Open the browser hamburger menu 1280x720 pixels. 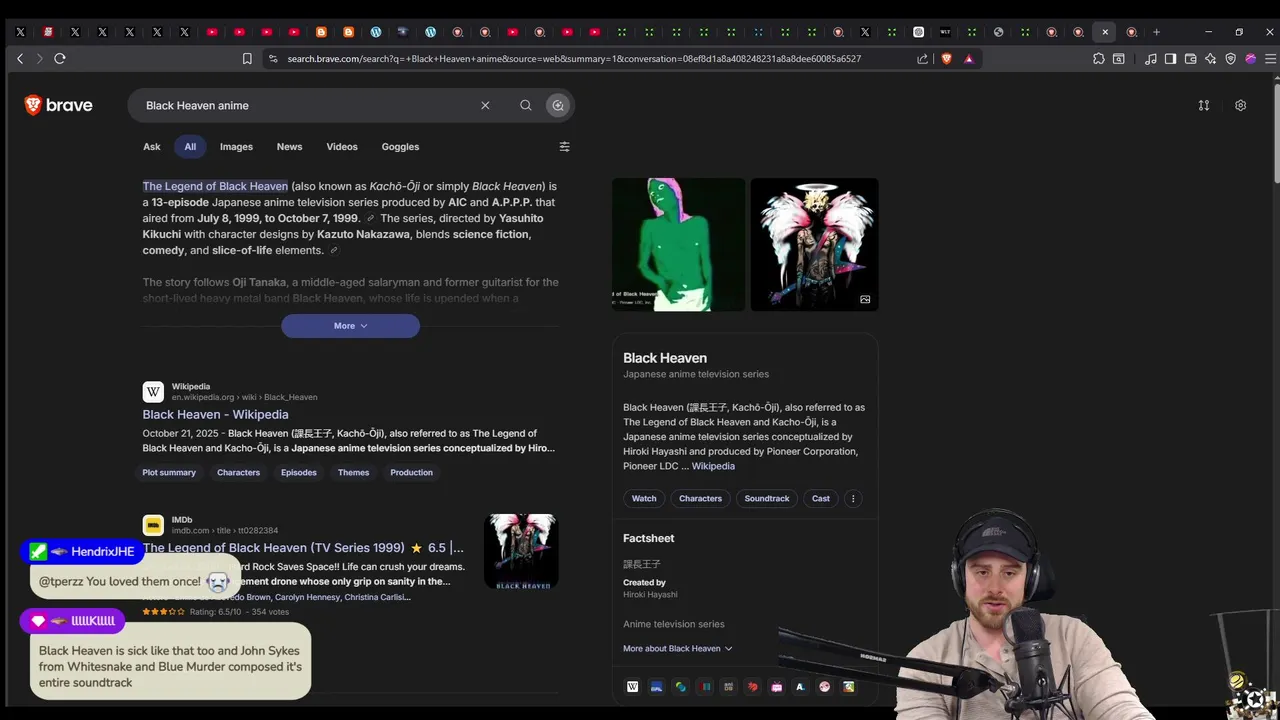[1271, 59]
